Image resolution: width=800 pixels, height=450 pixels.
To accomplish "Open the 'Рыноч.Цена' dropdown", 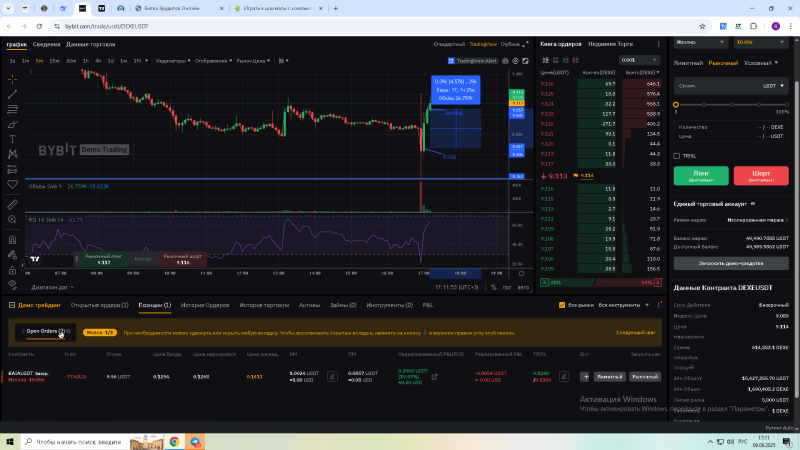I will 253,61.
